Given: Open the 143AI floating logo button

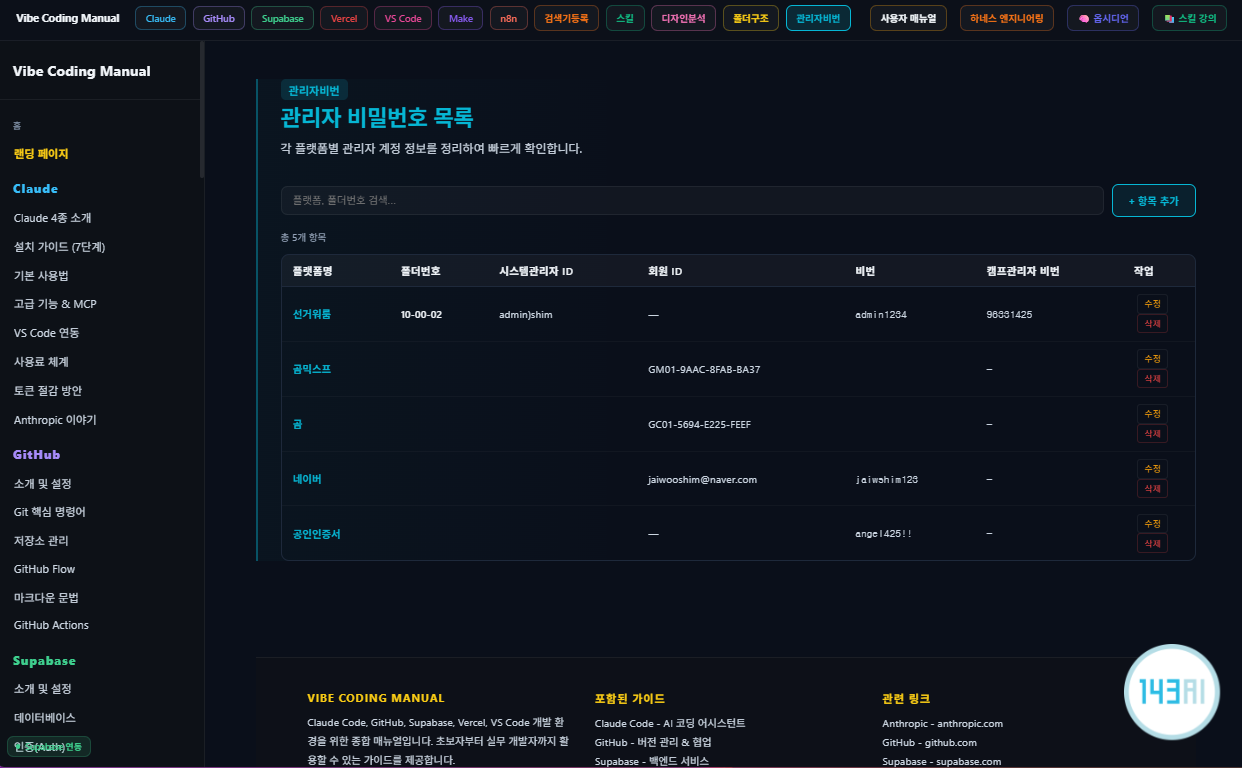Looking at the screenshot, I should 1172,692.
